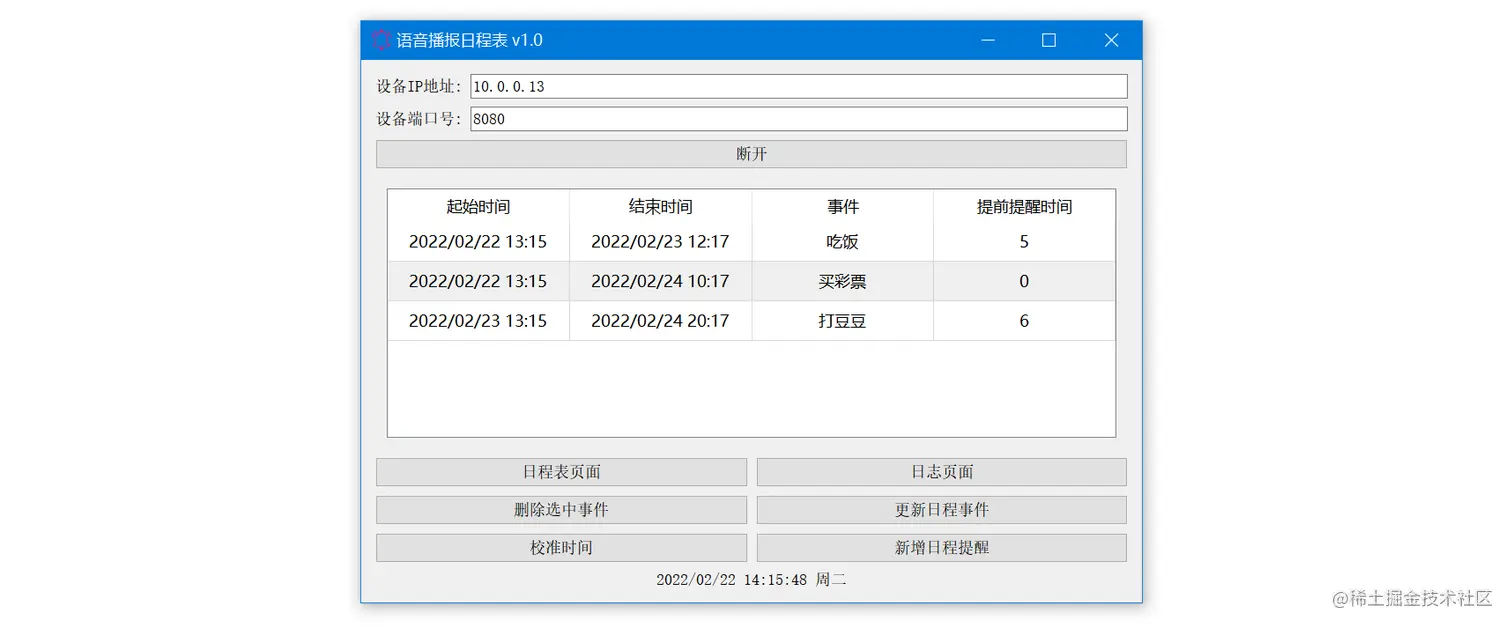The height and width of the screenshot is (628, 1512).
Task: Click the date-time status text at bottom
Action: pyautogui.click(x=751, y=580)
